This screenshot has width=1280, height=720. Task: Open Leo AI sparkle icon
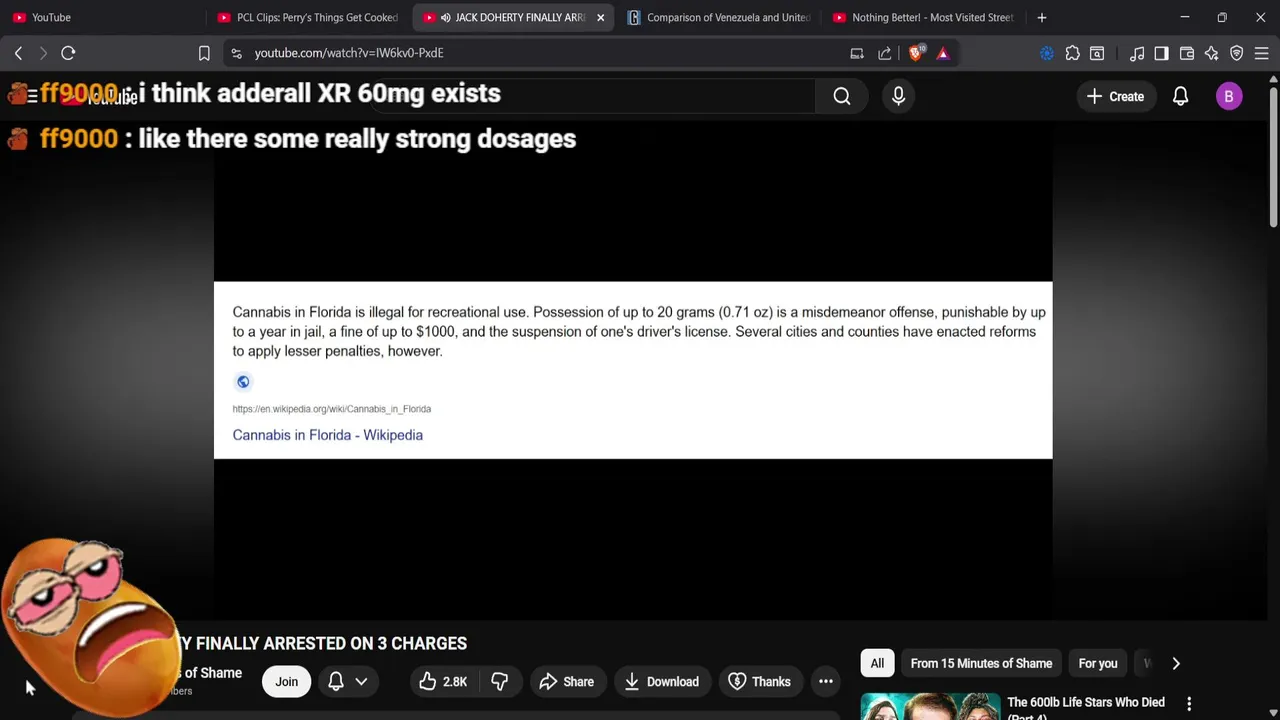pyautogui.click(x=1211, y=53)
